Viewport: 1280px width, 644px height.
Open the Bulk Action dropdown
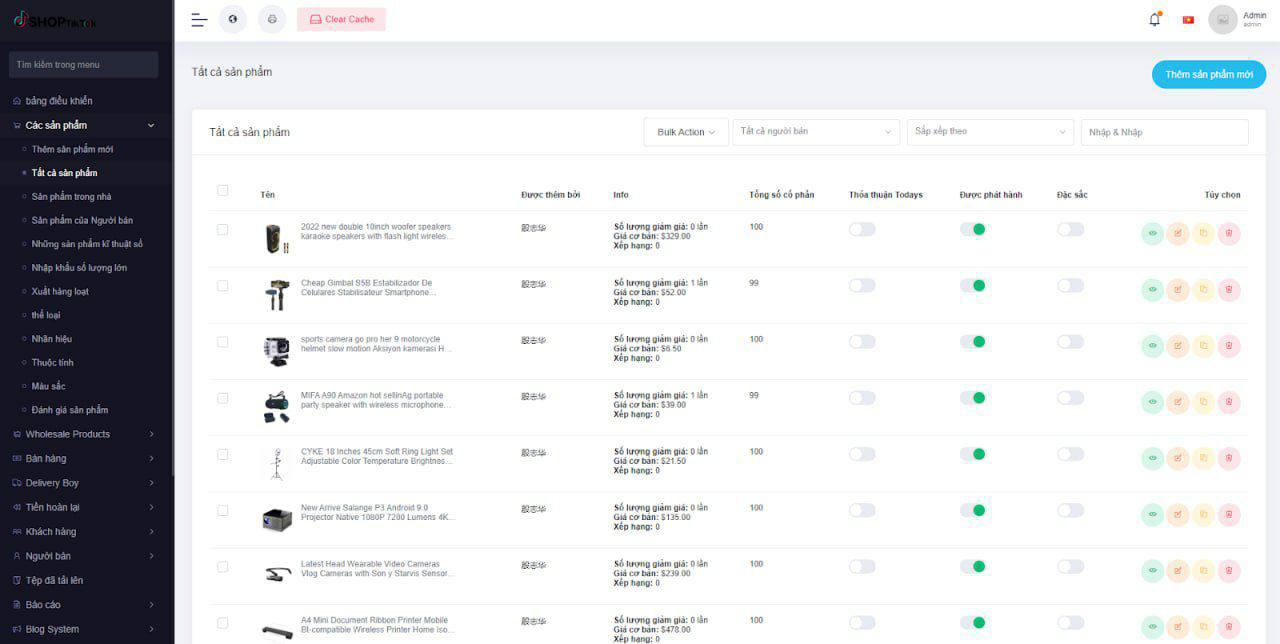[686, 132]
